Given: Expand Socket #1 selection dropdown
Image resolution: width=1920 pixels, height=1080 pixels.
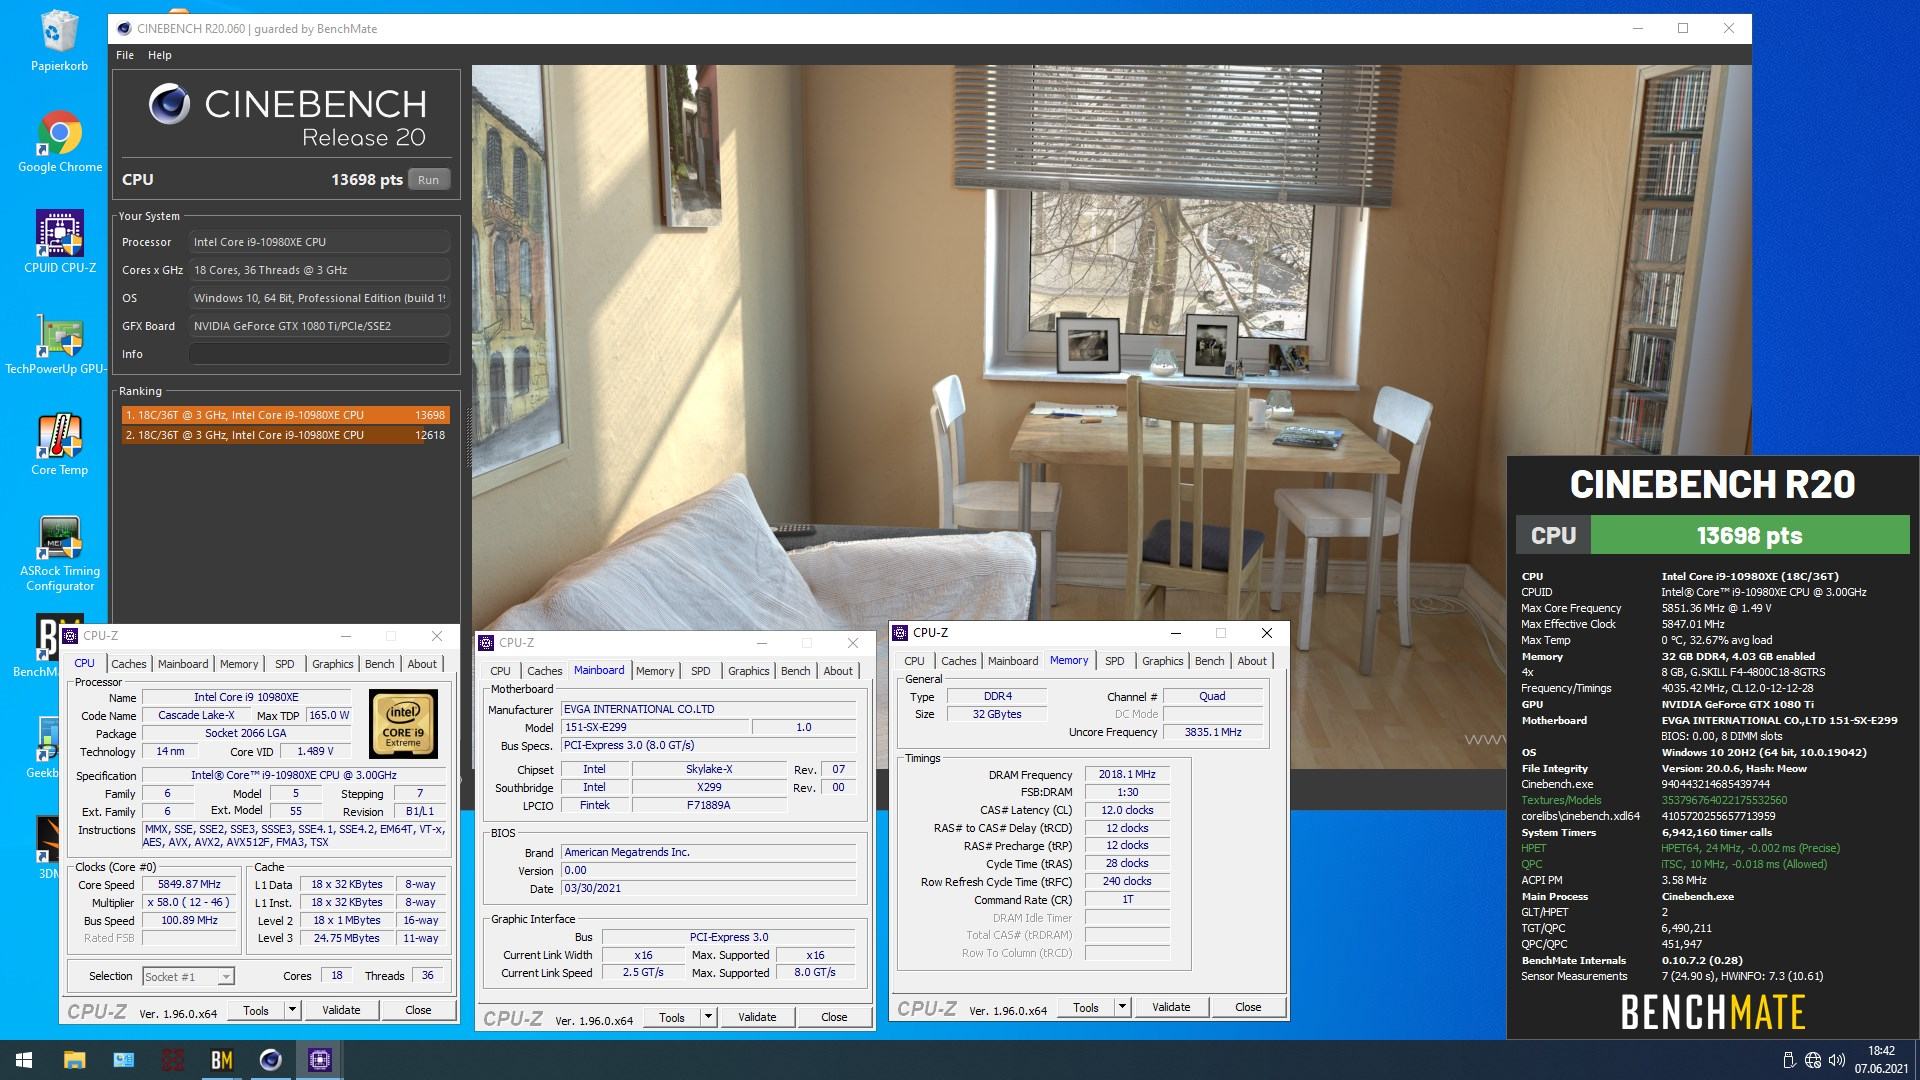Looking at the screenshot, I should pos(226,977).
